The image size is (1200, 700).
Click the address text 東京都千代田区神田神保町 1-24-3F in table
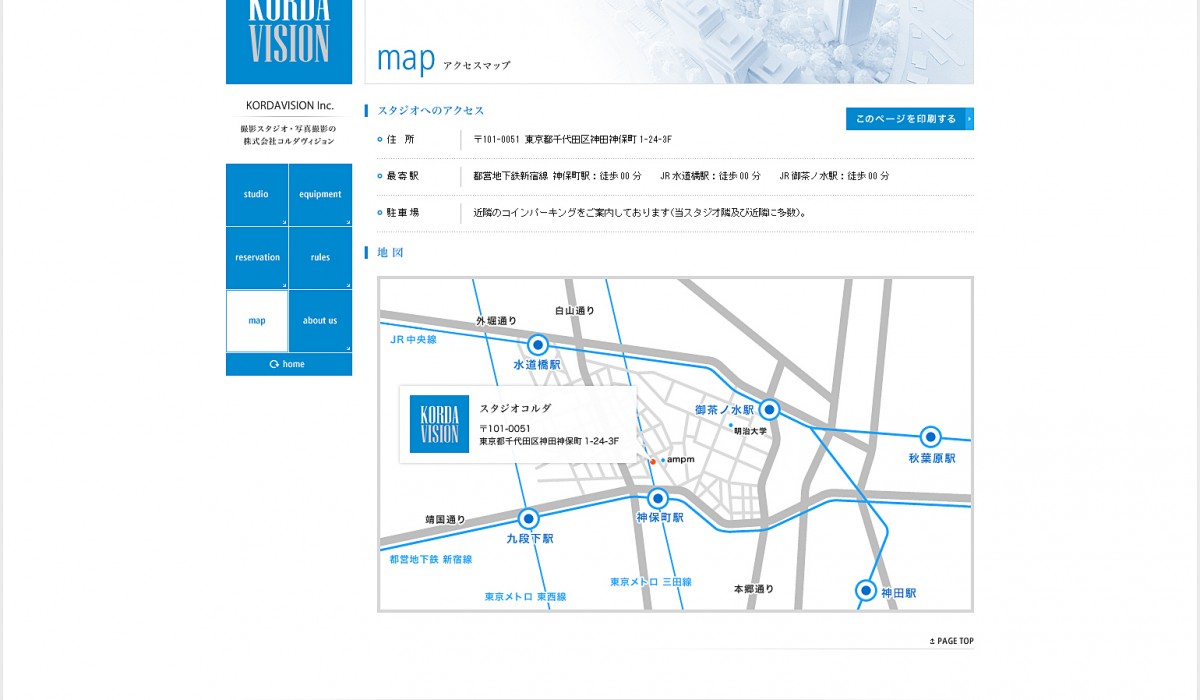tap(598, 140)
